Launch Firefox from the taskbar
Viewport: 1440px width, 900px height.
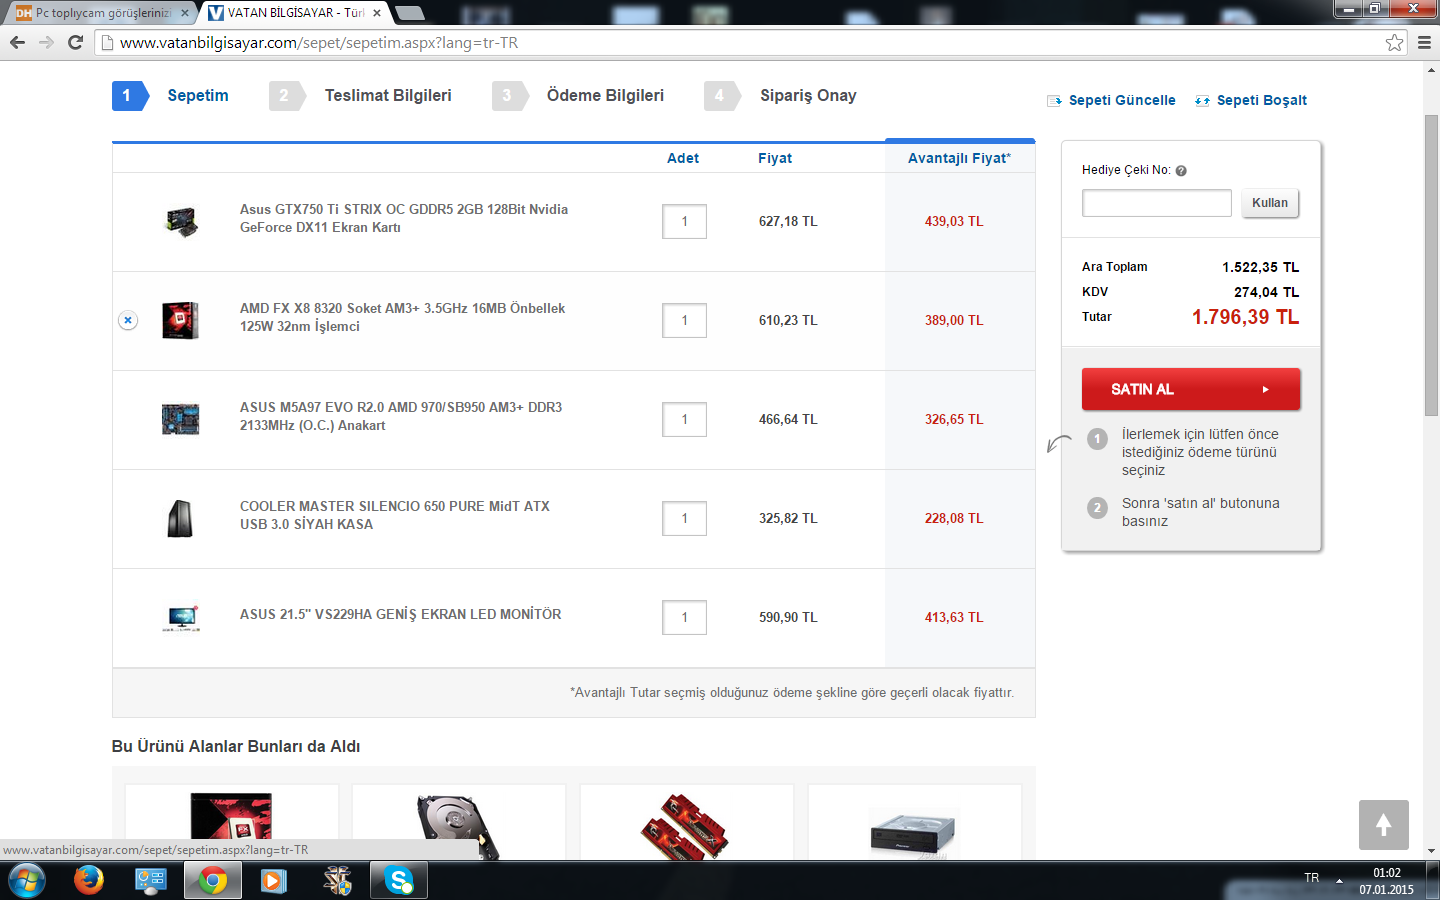pyautogui.click(x=89, y=880)
